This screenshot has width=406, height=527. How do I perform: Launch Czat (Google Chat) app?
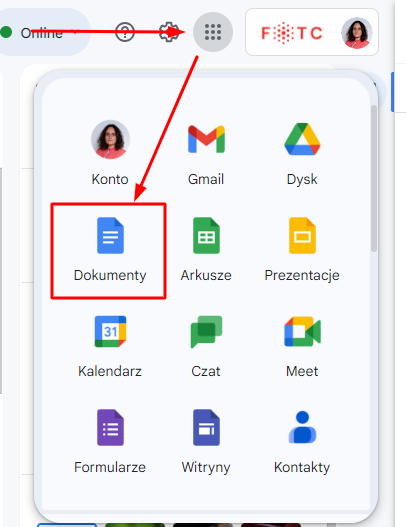click(206, 346)
